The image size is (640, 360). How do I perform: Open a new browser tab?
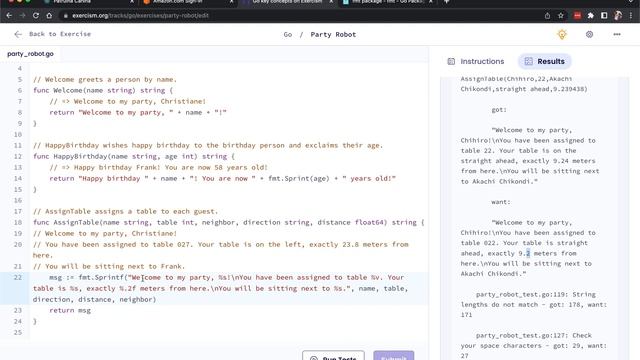[x=447, y=2]
